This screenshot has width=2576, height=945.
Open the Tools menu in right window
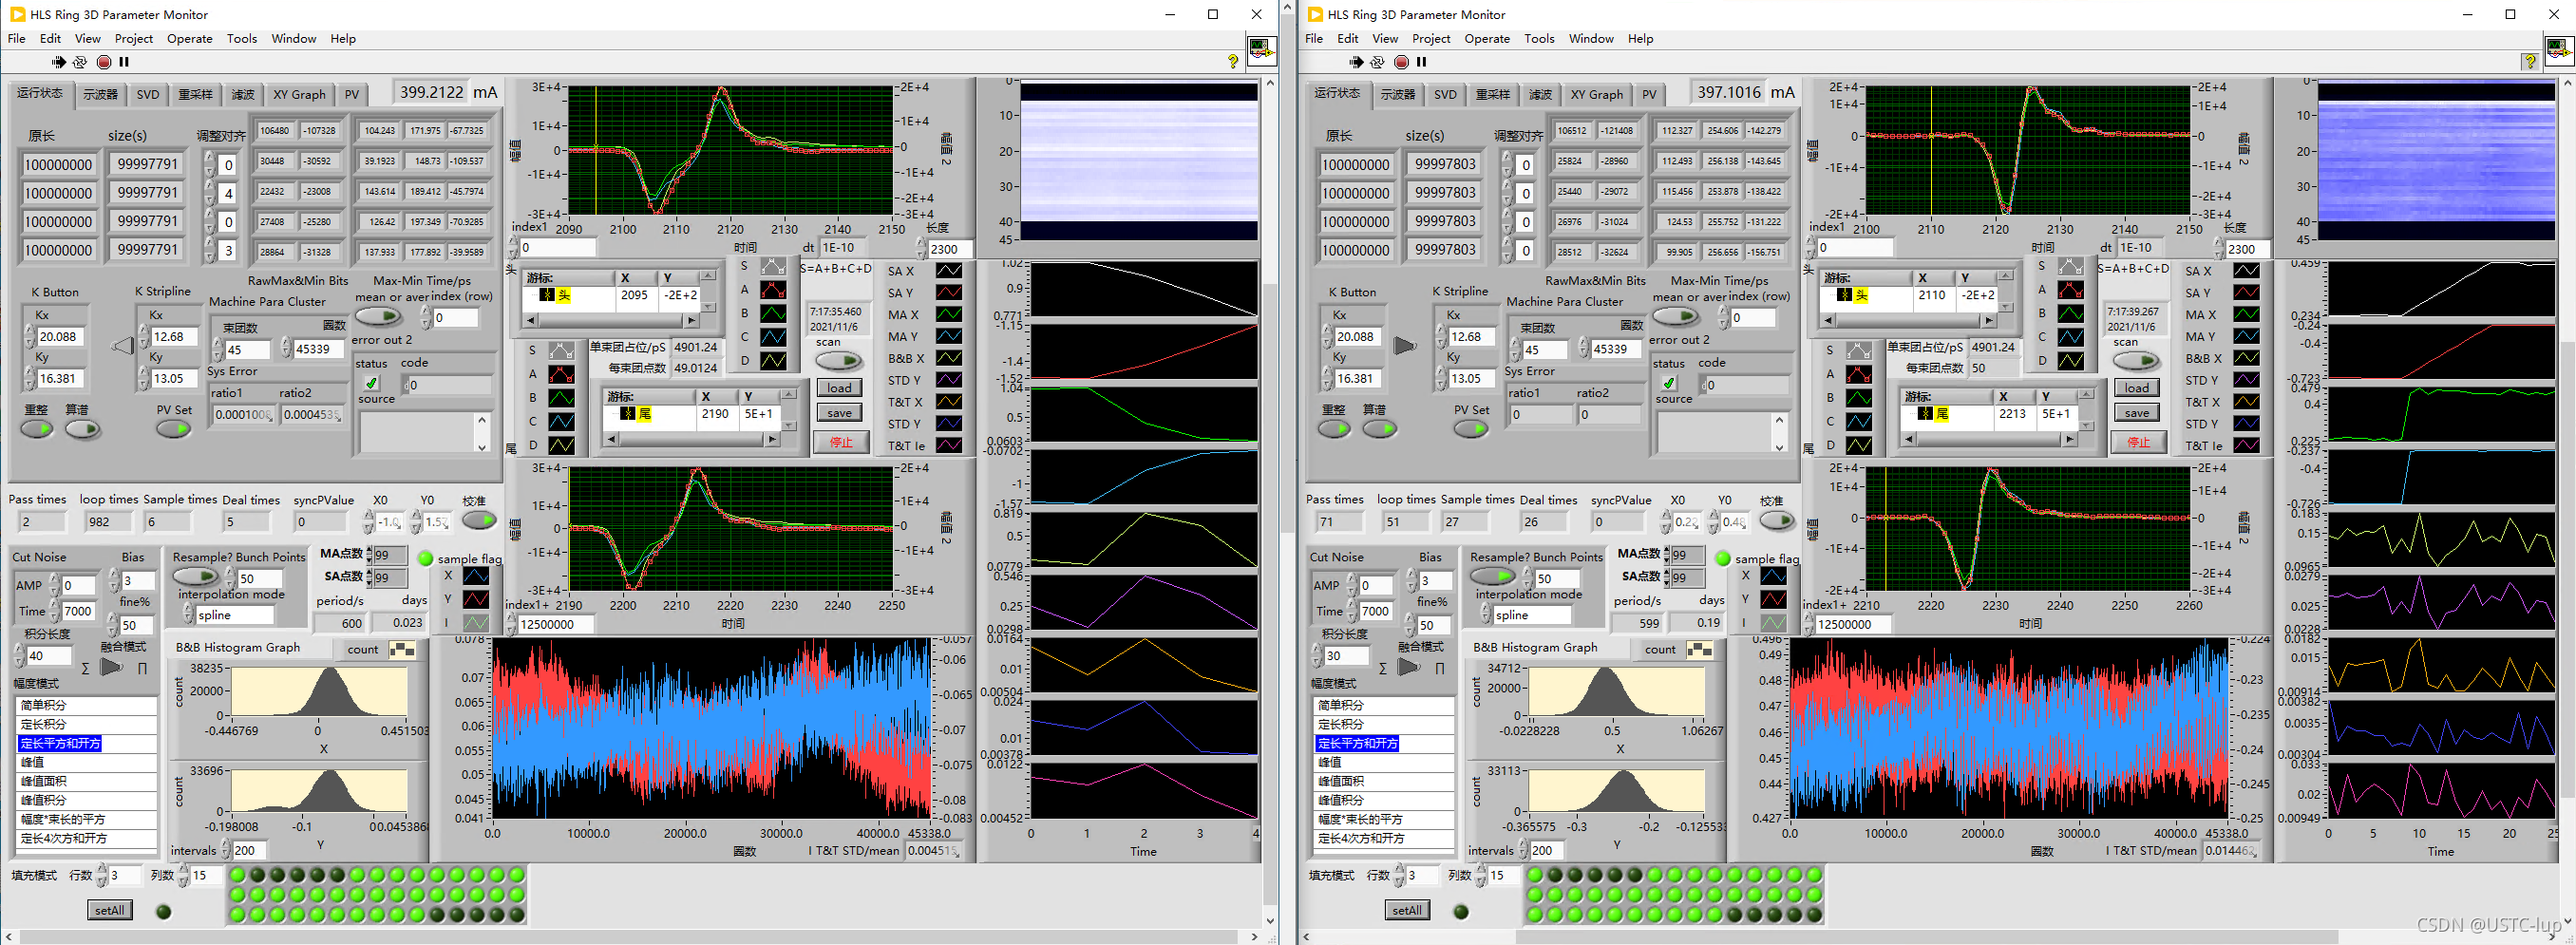(1539, 39)
